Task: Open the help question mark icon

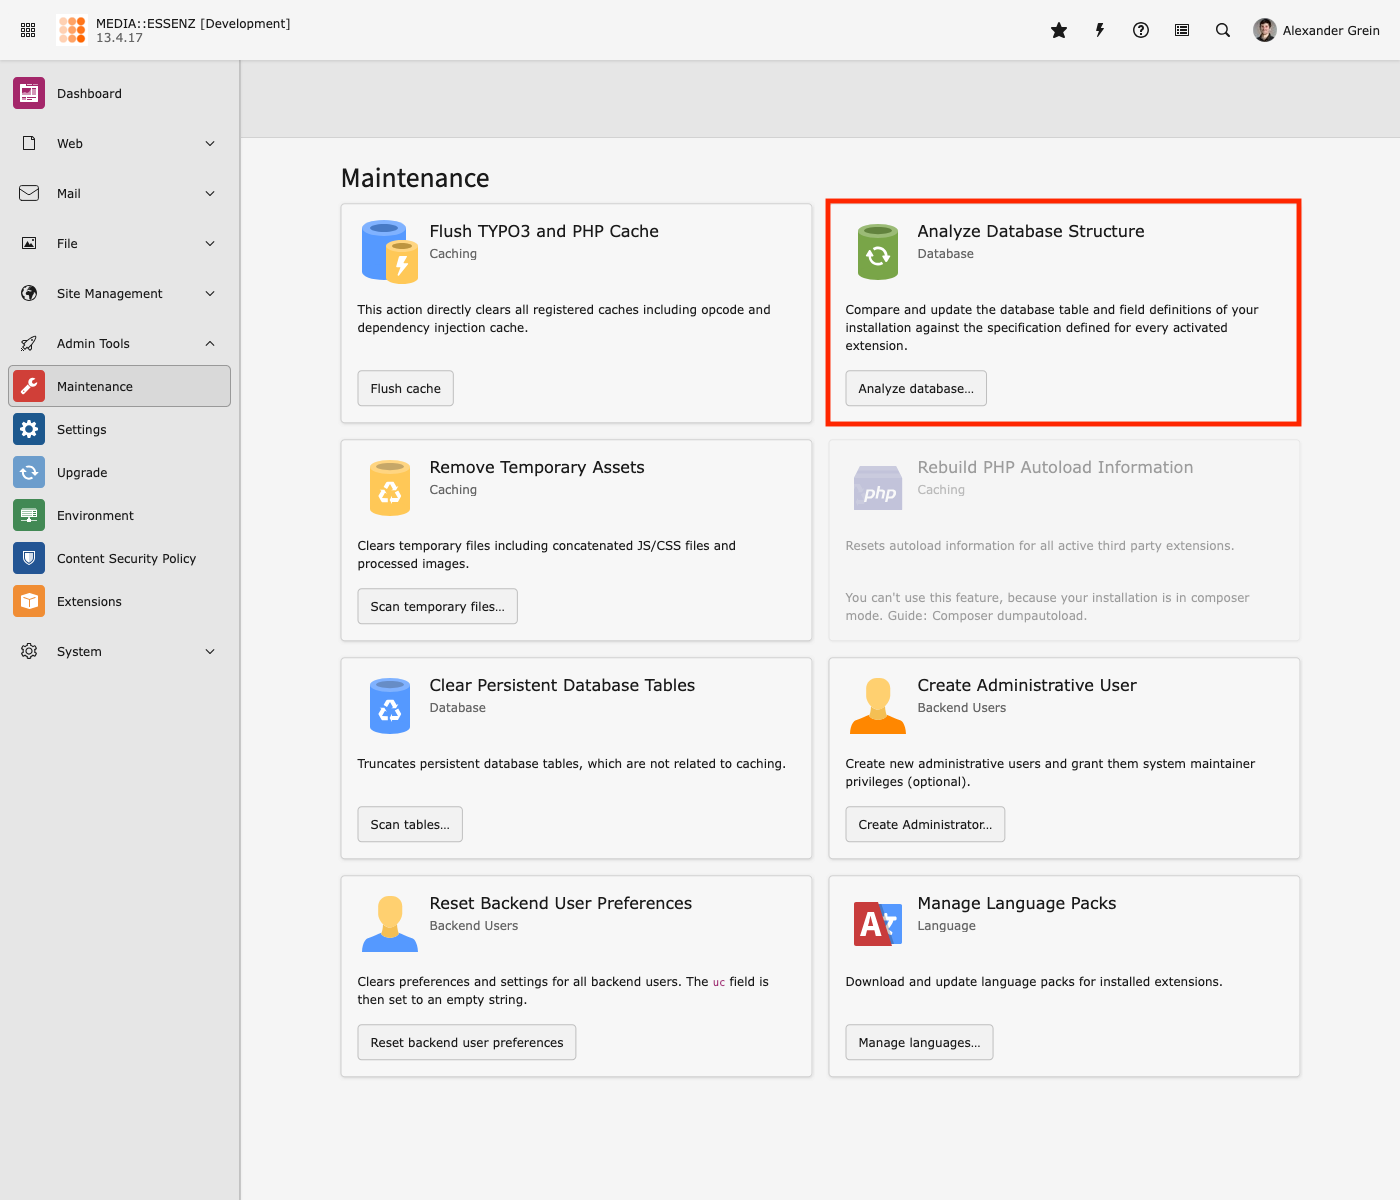Action: pyautogui.click(x=1141, y=30)
